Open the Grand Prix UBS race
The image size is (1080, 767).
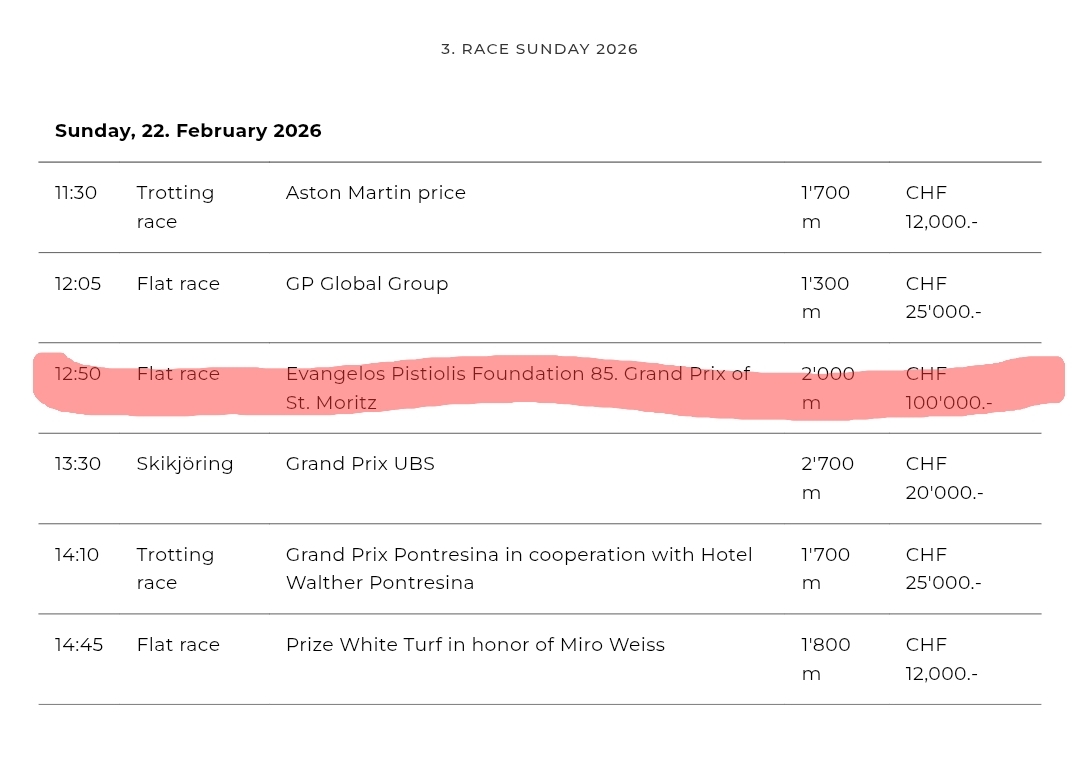point(360,464)
